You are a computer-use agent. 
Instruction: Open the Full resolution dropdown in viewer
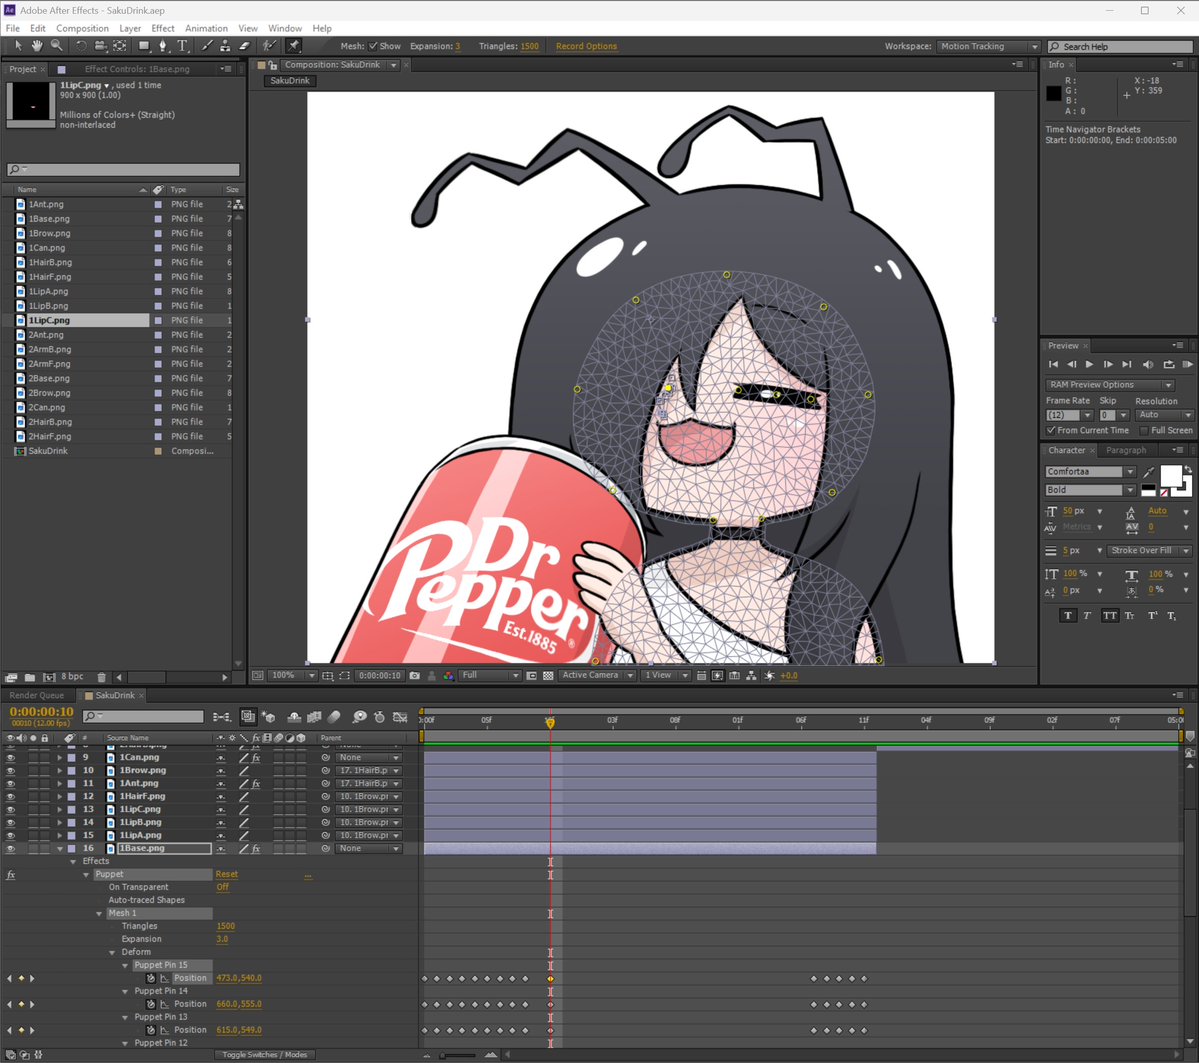pos(490,675)
